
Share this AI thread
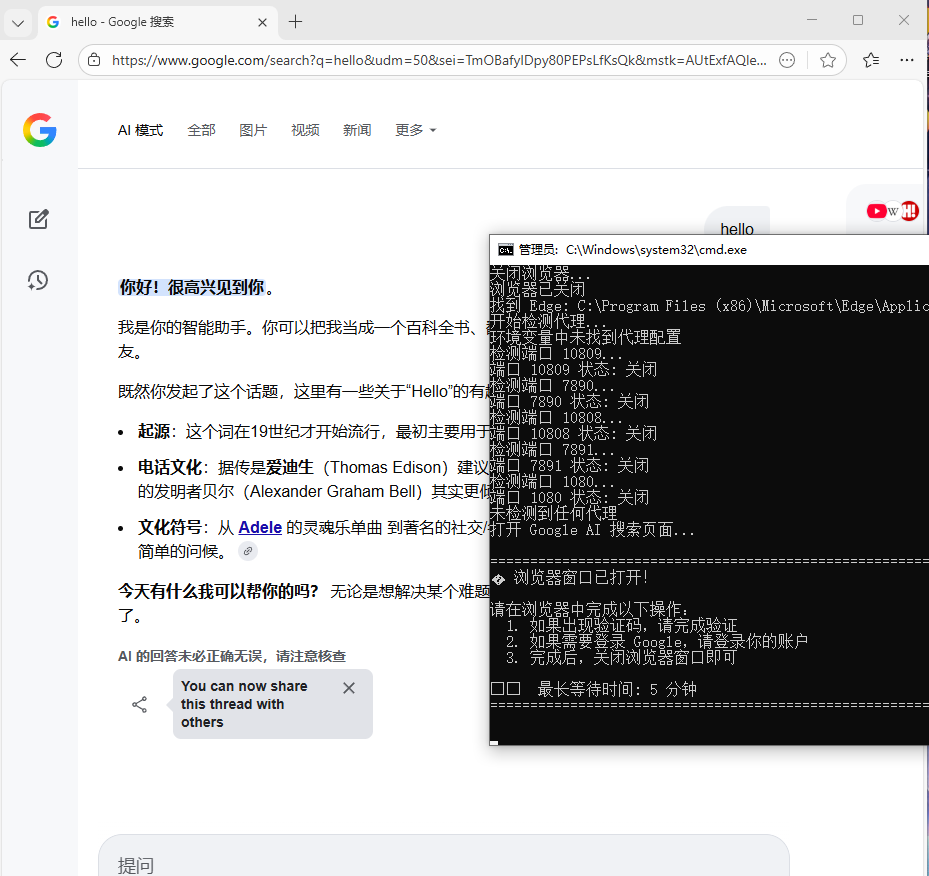139,704
